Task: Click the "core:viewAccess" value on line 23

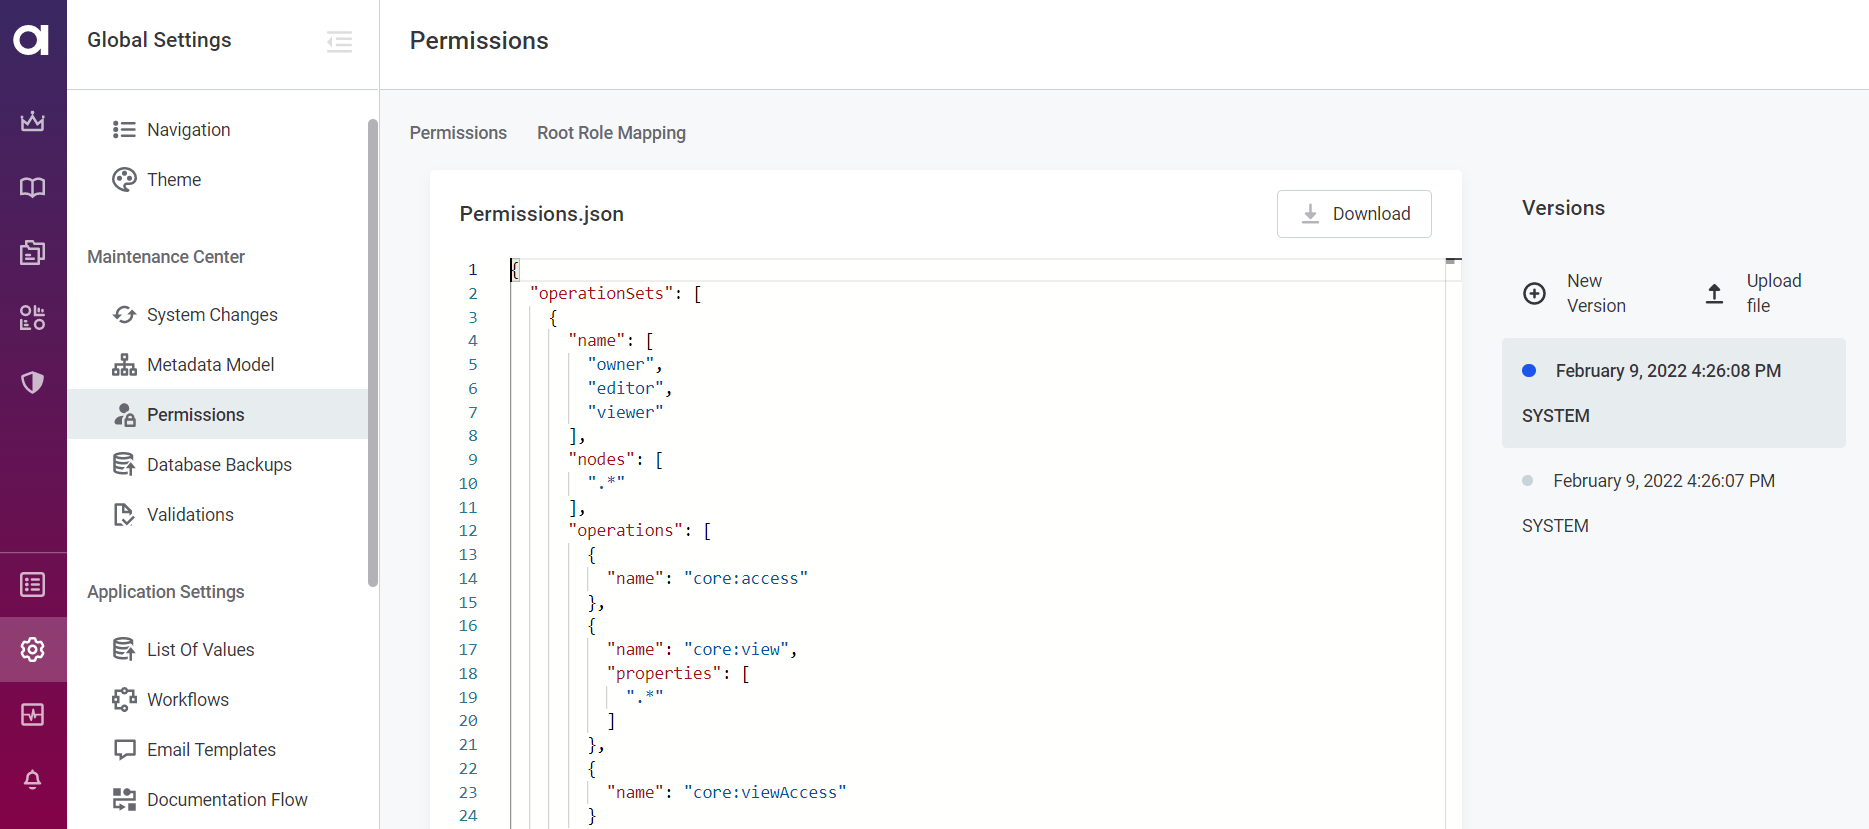Action: click(x=765, y=792)
